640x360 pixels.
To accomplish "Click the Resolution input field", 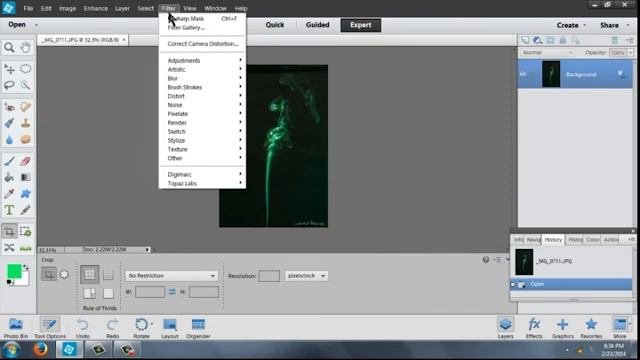I will 269,276.
